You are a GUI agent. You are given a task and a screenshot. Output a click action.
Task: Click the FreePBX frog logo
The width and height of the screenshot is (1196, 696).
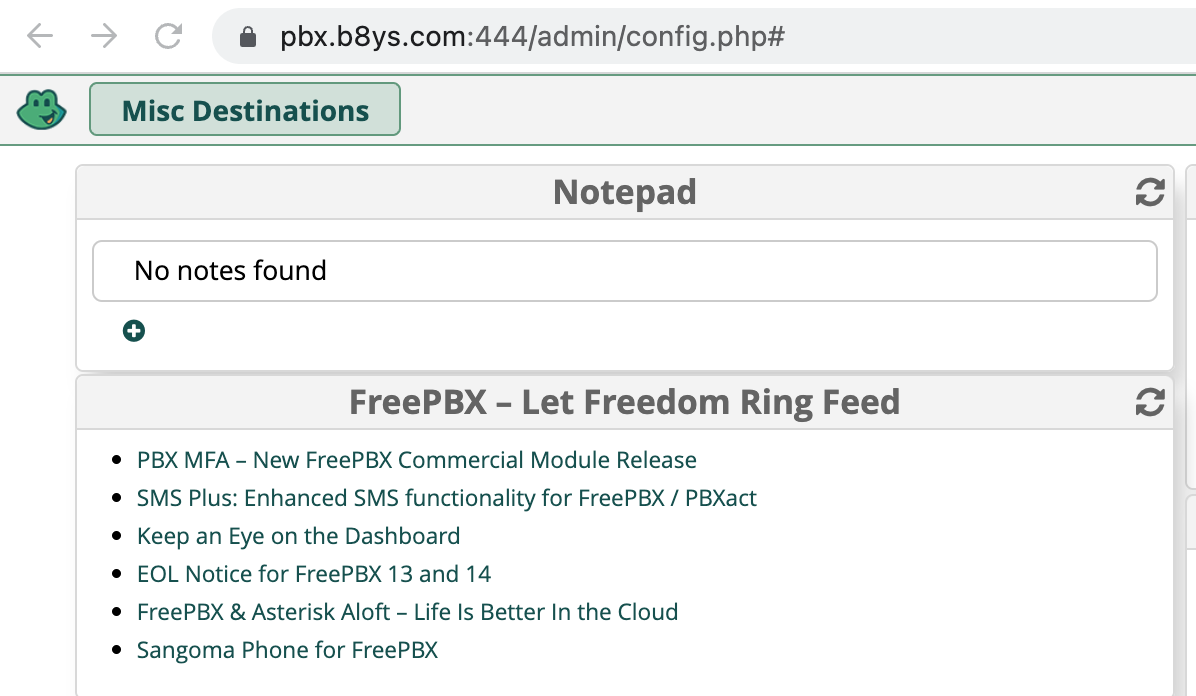41,109
